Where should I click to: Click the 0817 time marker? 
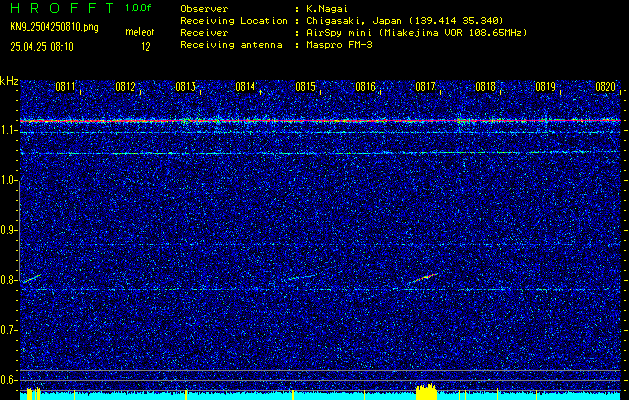tap(425, 87)
